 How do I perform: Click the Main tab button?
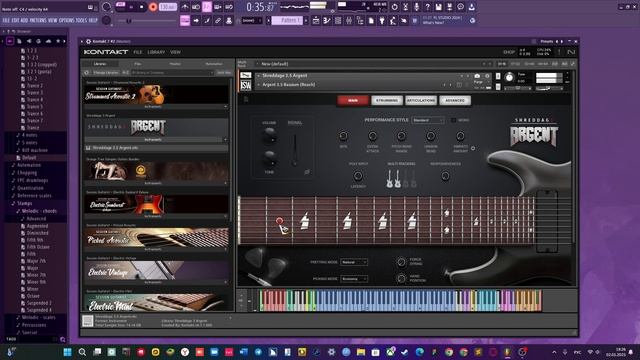click(x=353, y=100)
